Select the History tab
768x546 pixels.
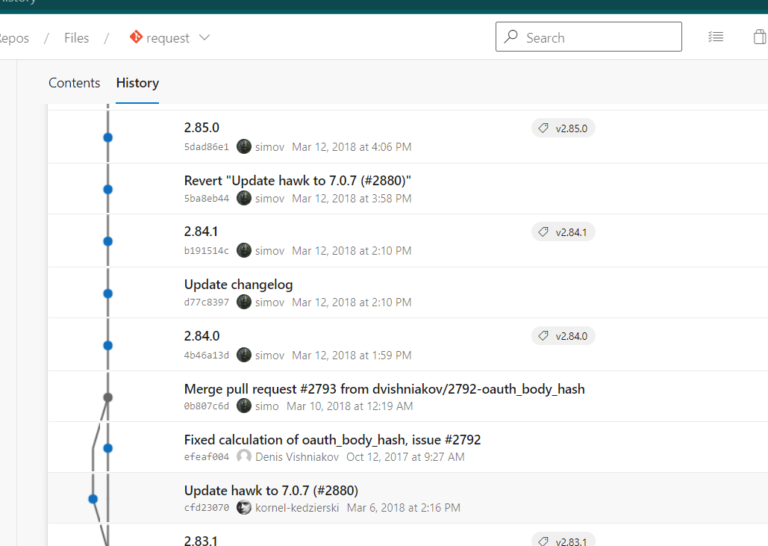(x=137, y=83)
